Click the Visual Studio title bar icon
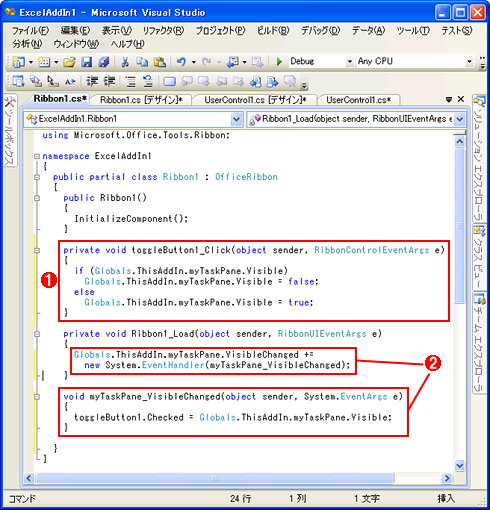This screenshot has width=490, height=510. [10, 12]
